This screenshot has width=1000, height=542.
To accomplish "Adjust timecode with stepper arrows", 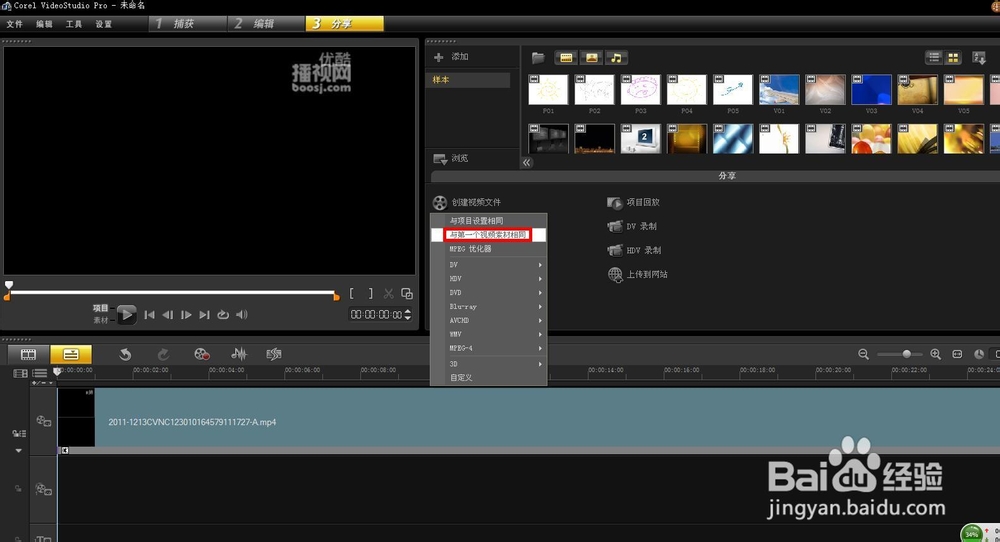I will (x=408, y=315).
